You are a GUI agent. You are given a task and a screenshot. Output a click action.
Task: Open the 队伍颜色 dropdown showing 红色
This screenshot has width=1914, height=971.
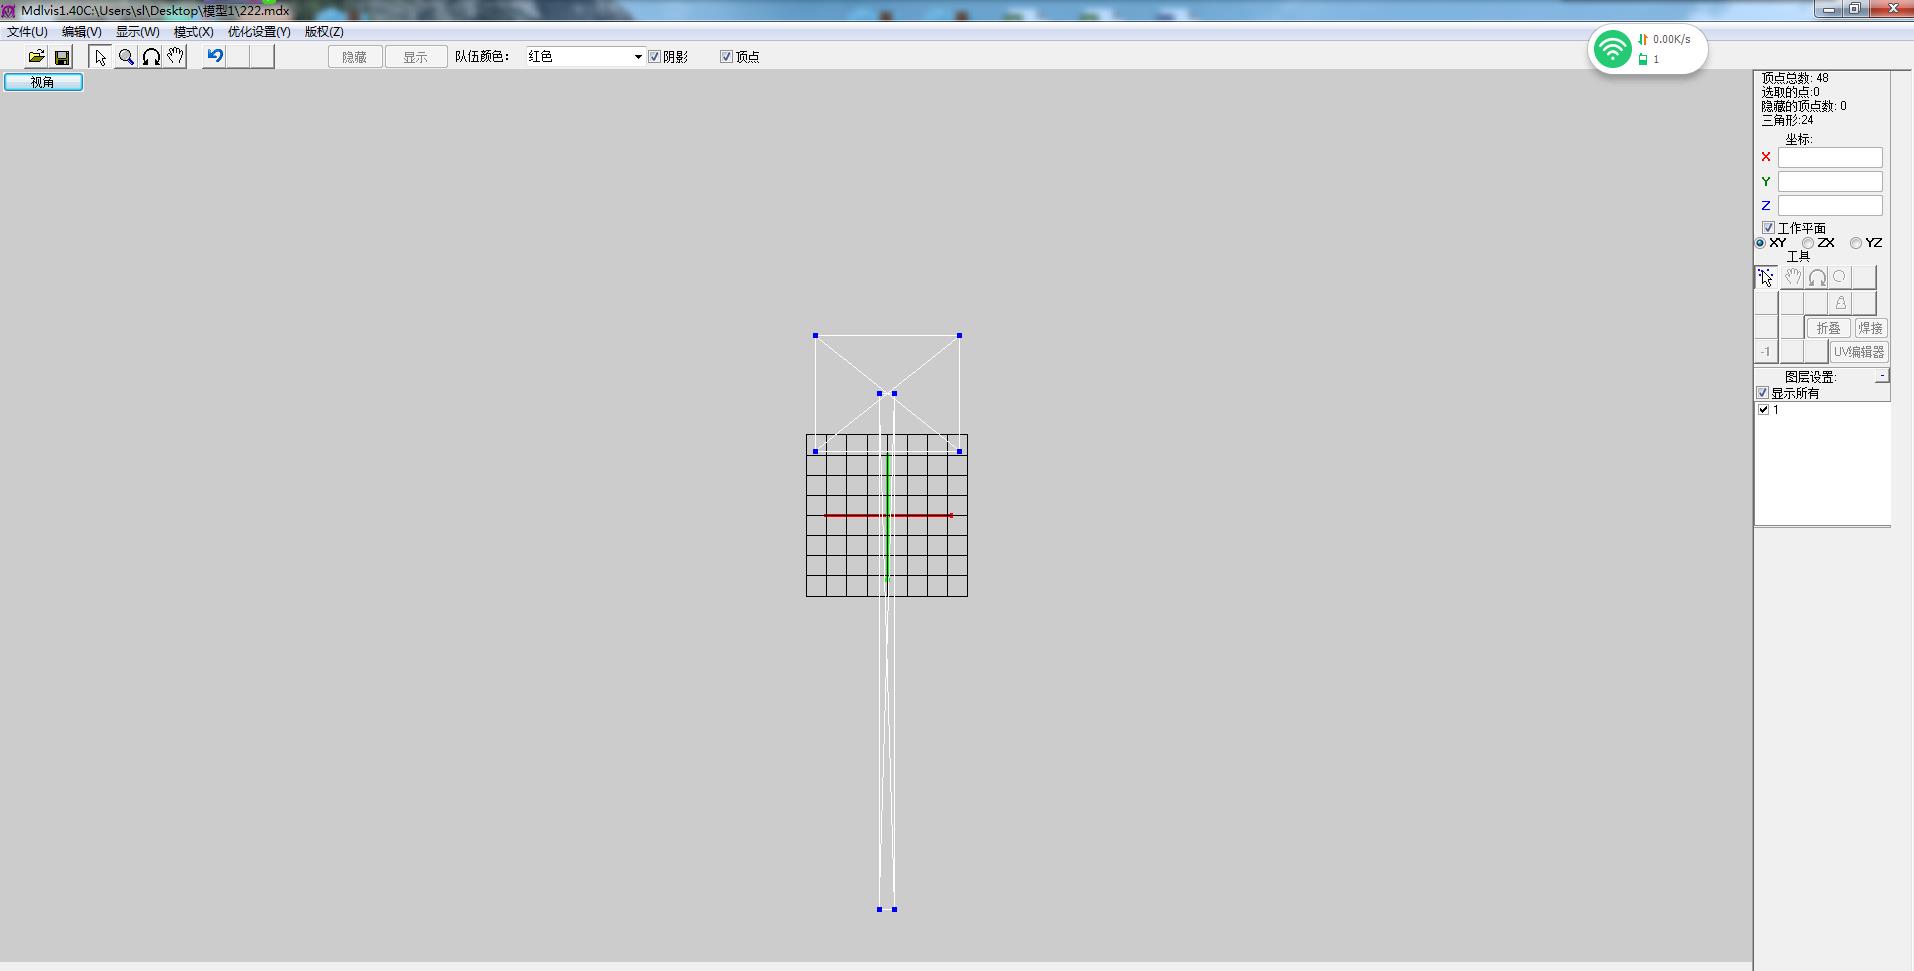click(637, 57)
